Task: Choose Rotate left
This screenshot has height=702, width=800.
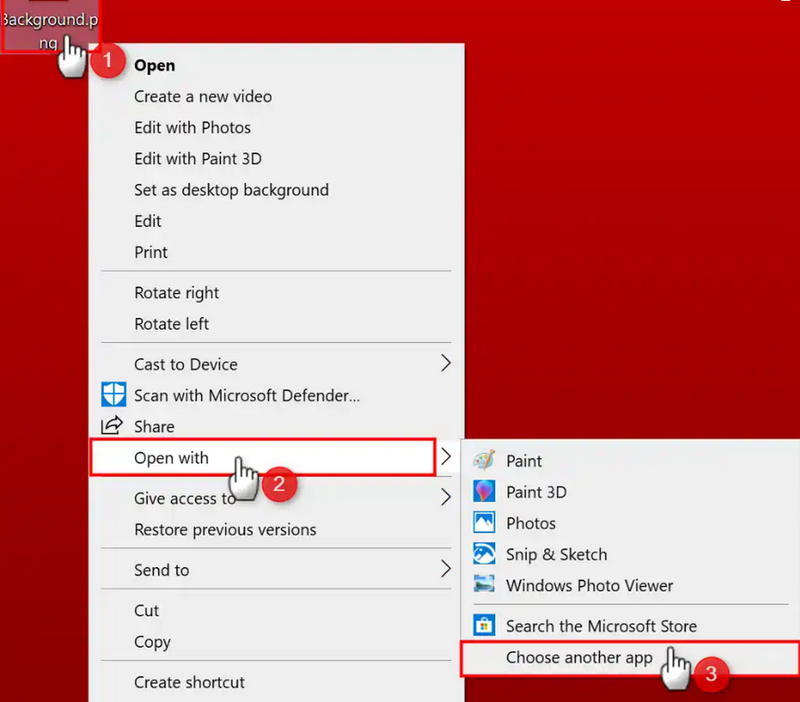Action: [x=276, y=324]
